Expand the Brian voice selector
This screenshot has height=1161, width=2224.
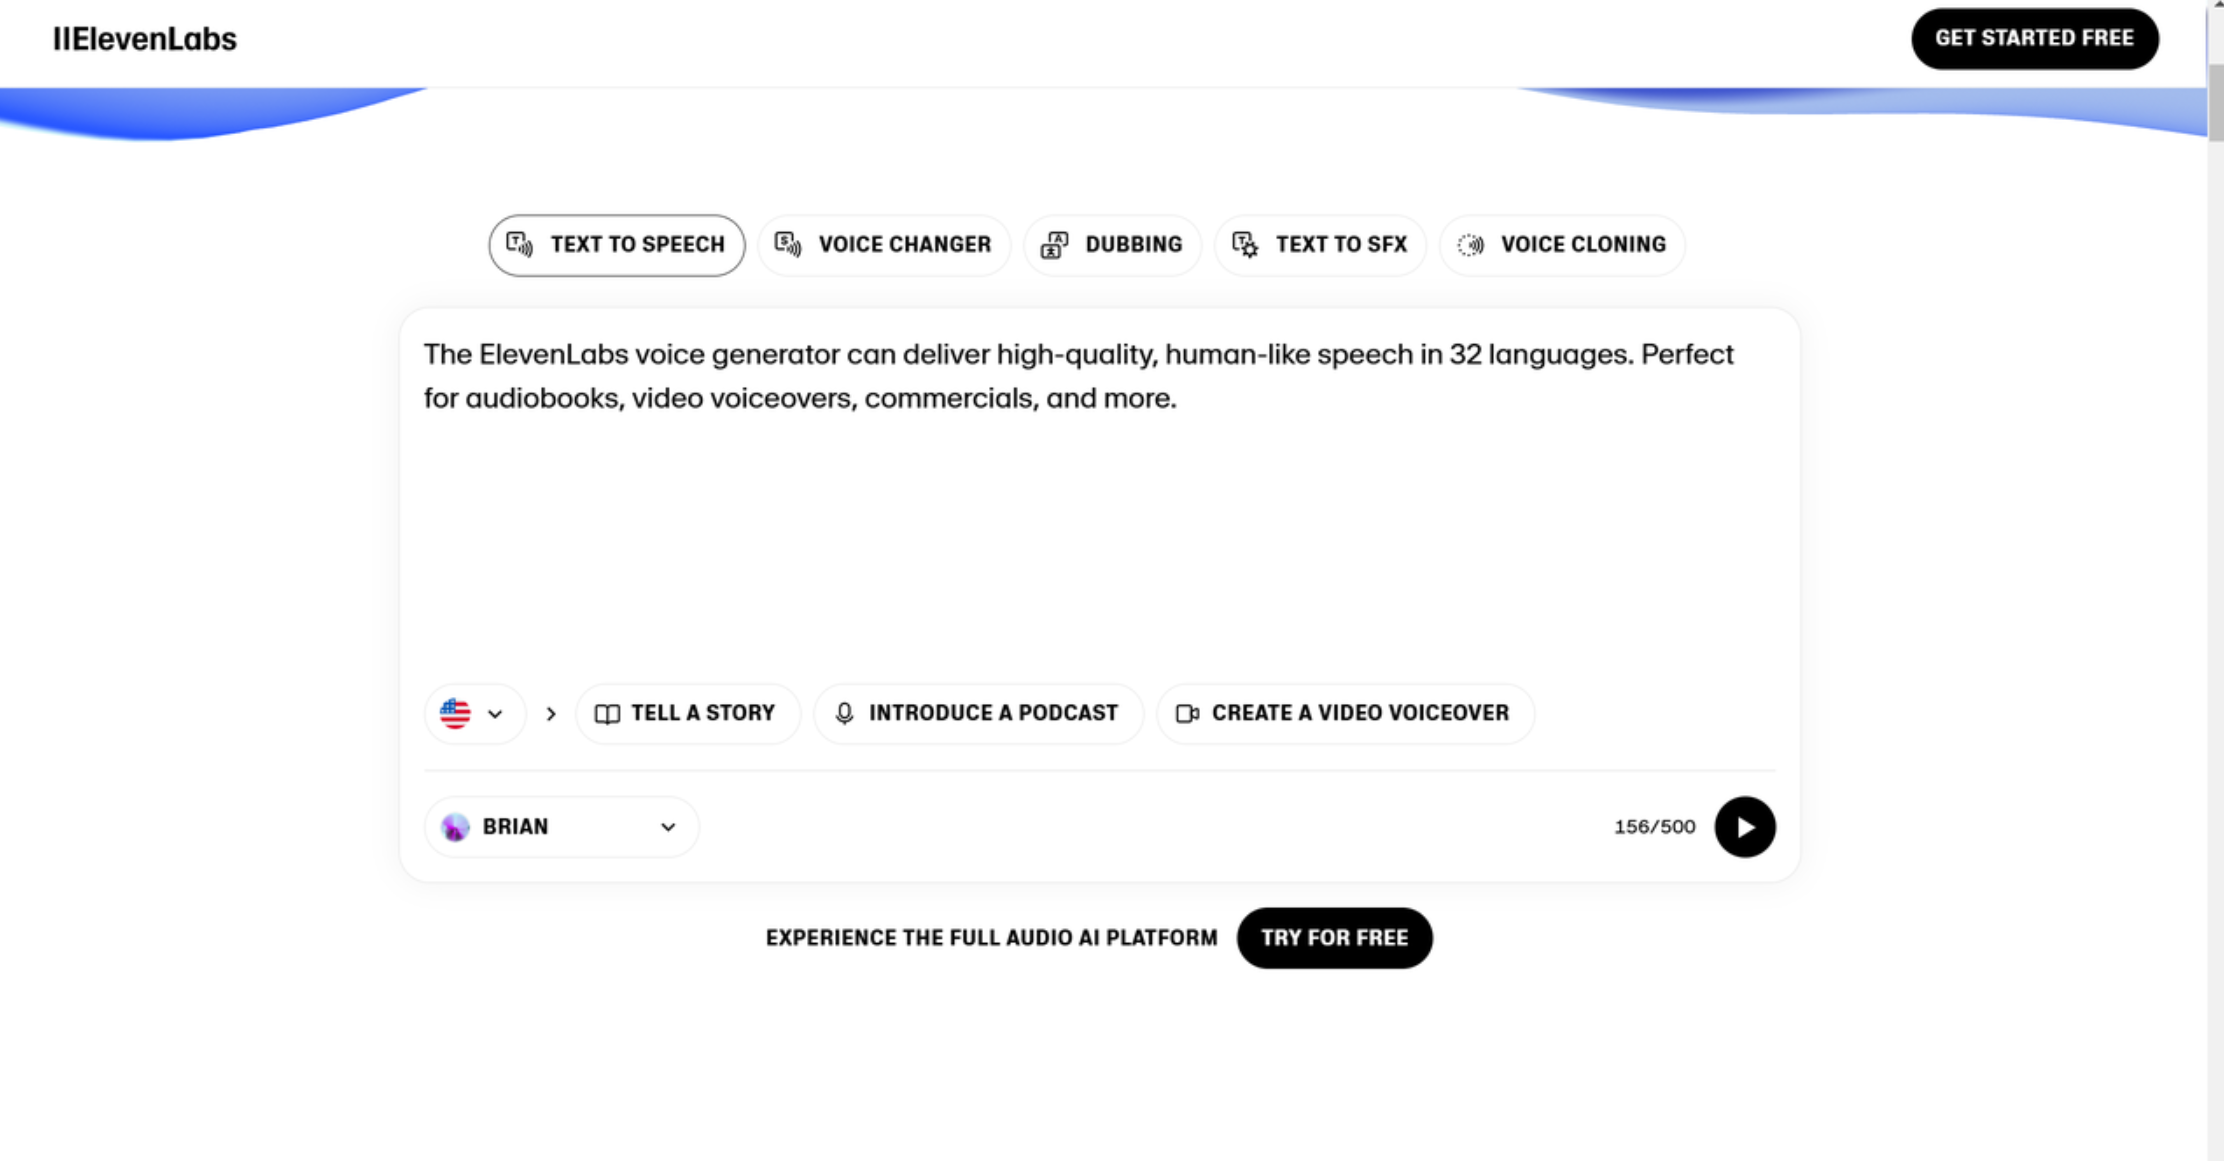point(561,826)
